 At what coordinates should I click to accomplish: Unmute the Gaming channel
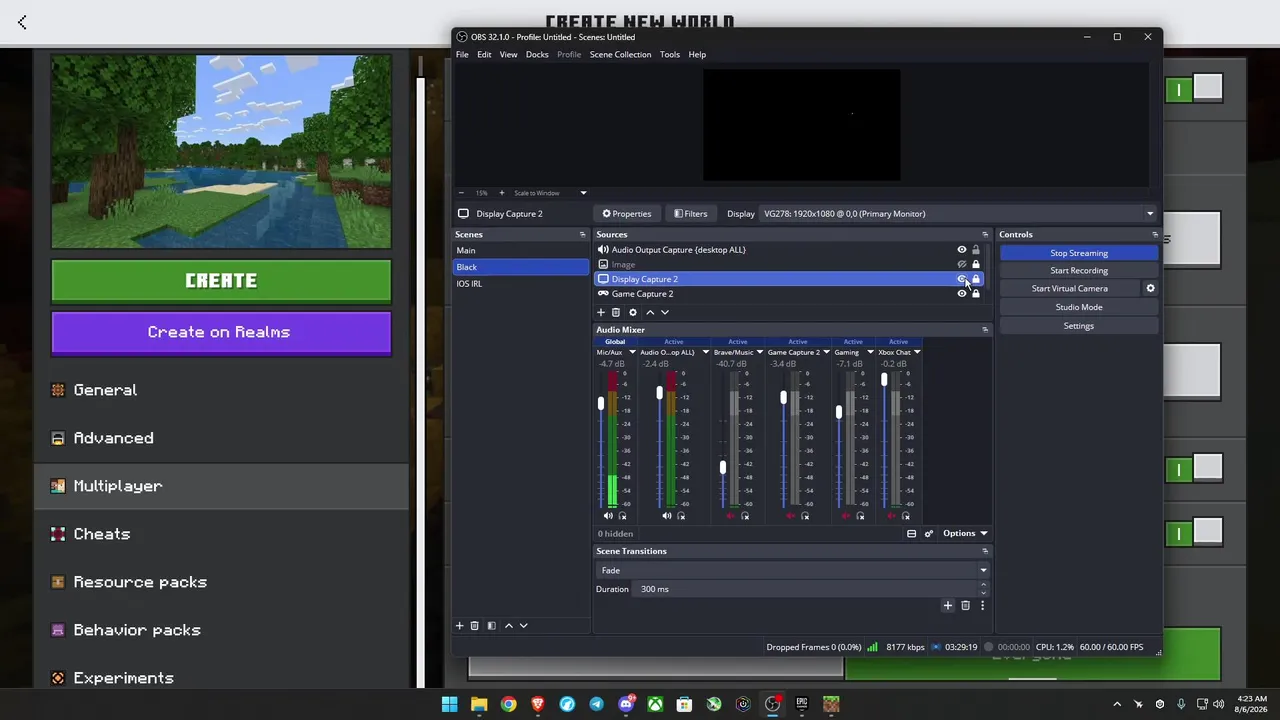(x=846, y=516)
